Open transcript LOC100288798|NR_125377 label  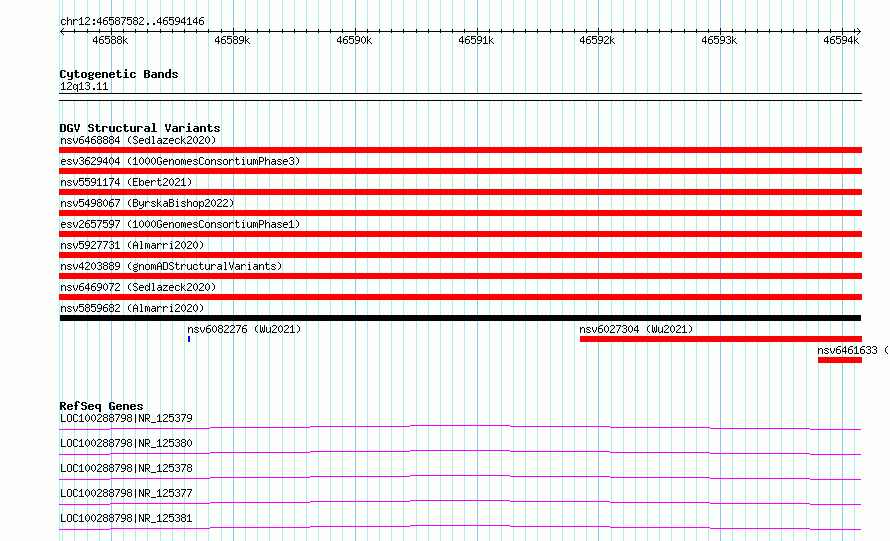pos(126,493)
